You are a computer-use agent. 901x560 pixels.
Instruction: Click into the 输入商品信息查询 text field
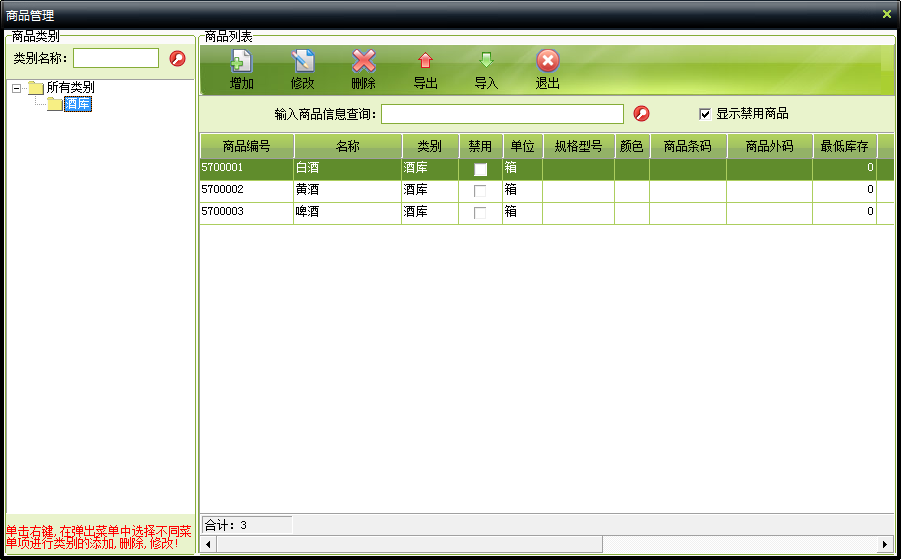coord(502,114)
